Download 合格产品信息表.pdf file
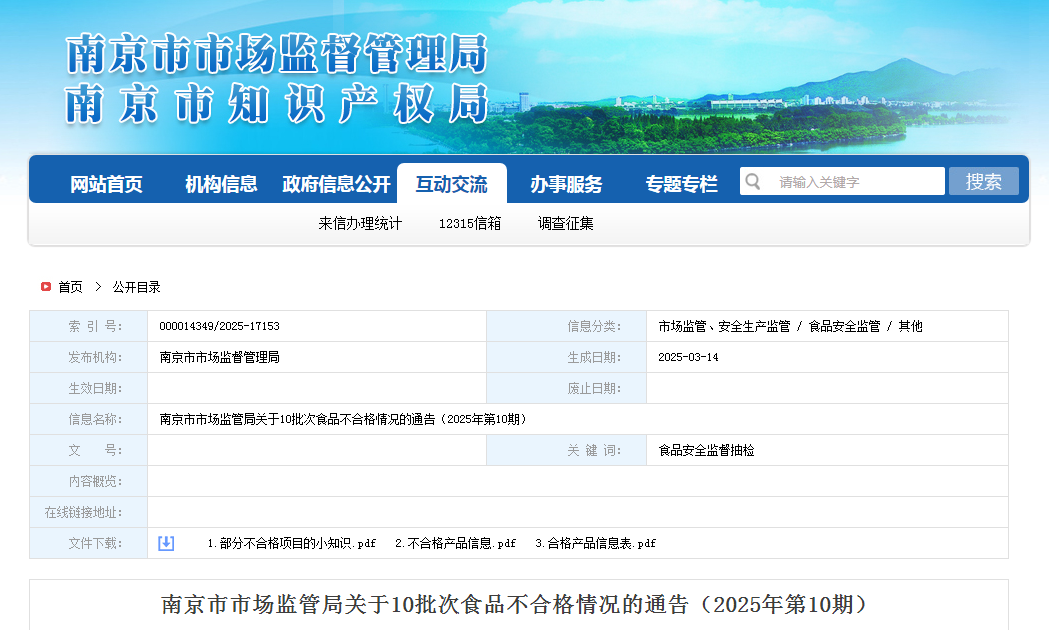 tap(595, 543)
